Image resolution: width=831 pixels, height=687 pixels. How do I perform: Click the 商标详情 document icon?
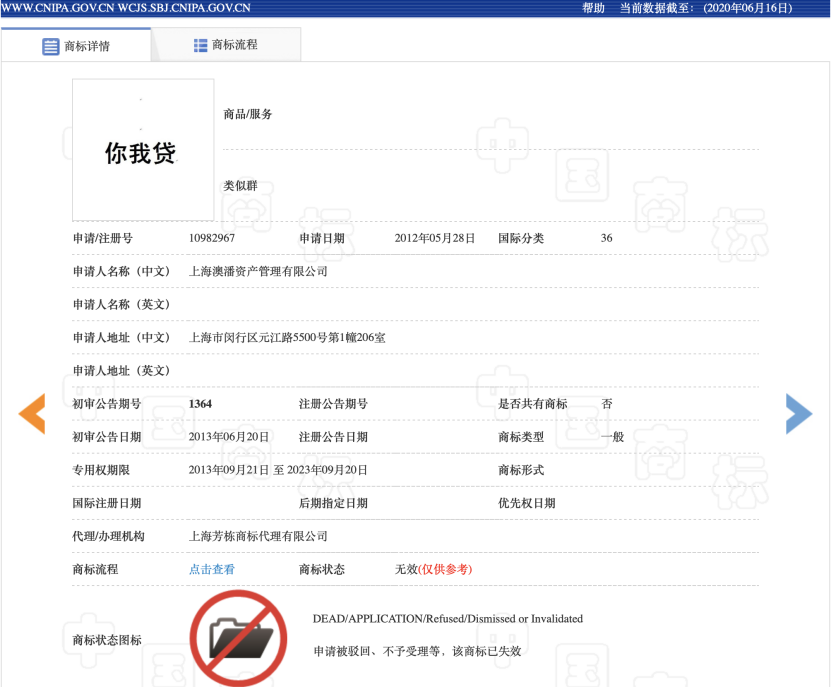pos(50,46)
